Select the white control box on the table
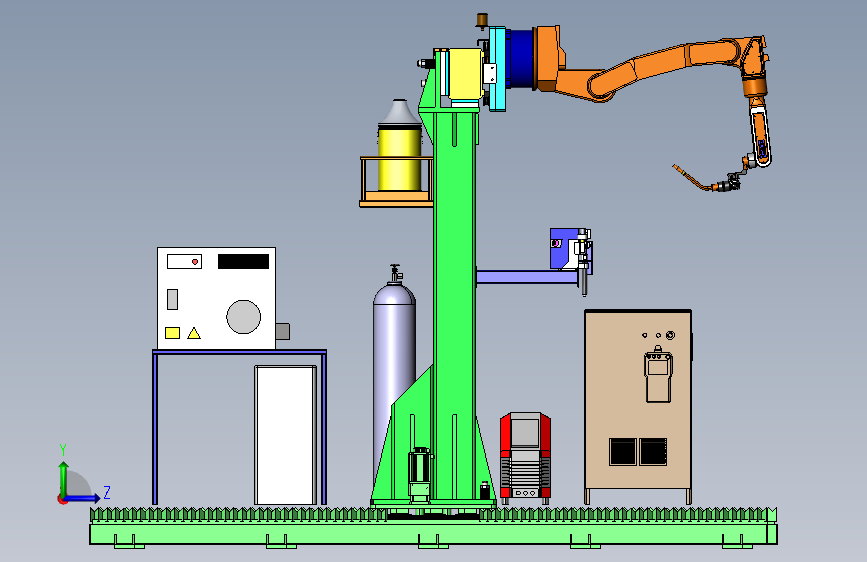 [x=216, y=298]
